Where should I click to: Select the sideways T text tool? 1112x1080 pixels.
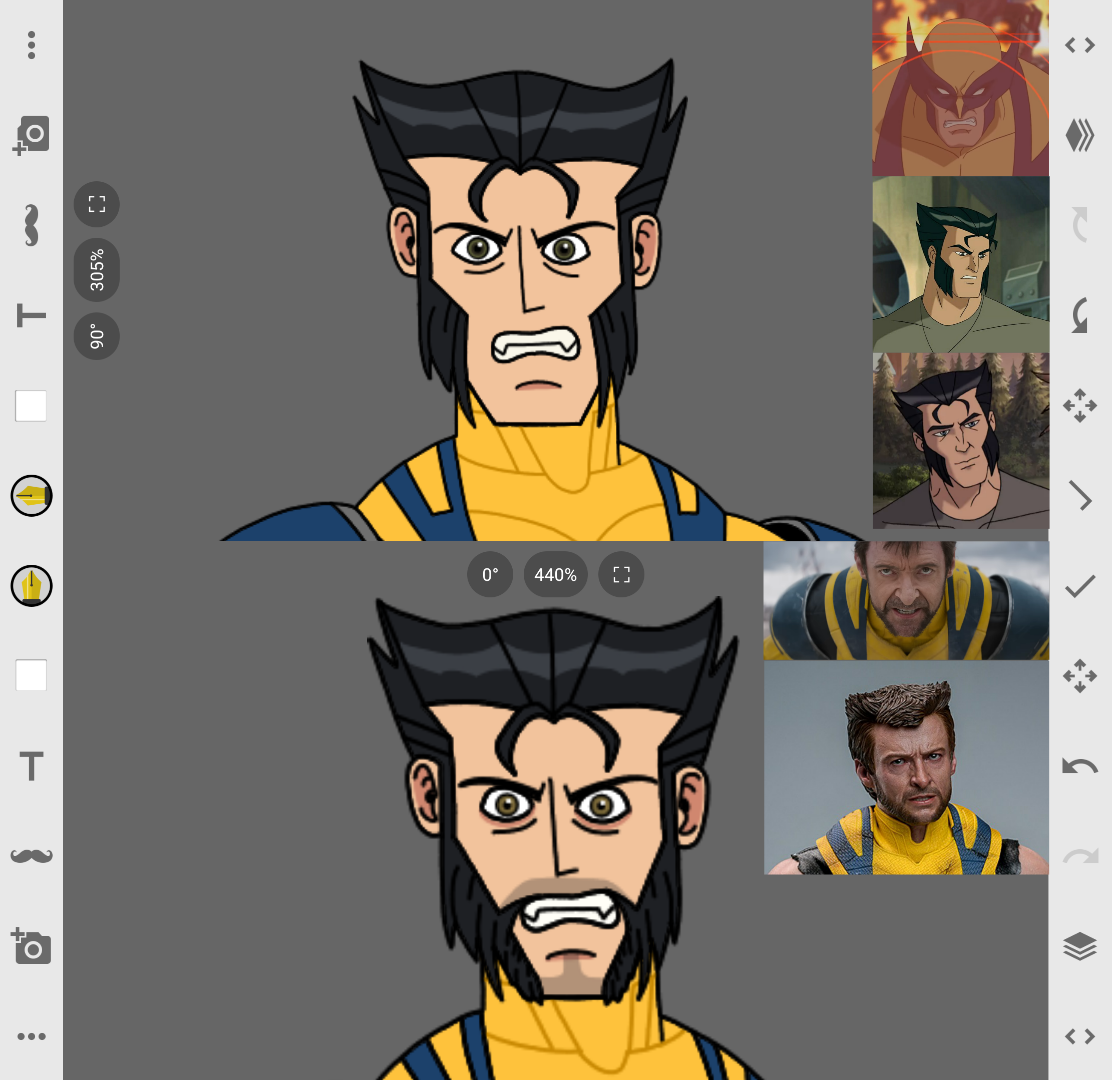pos(31,316)
